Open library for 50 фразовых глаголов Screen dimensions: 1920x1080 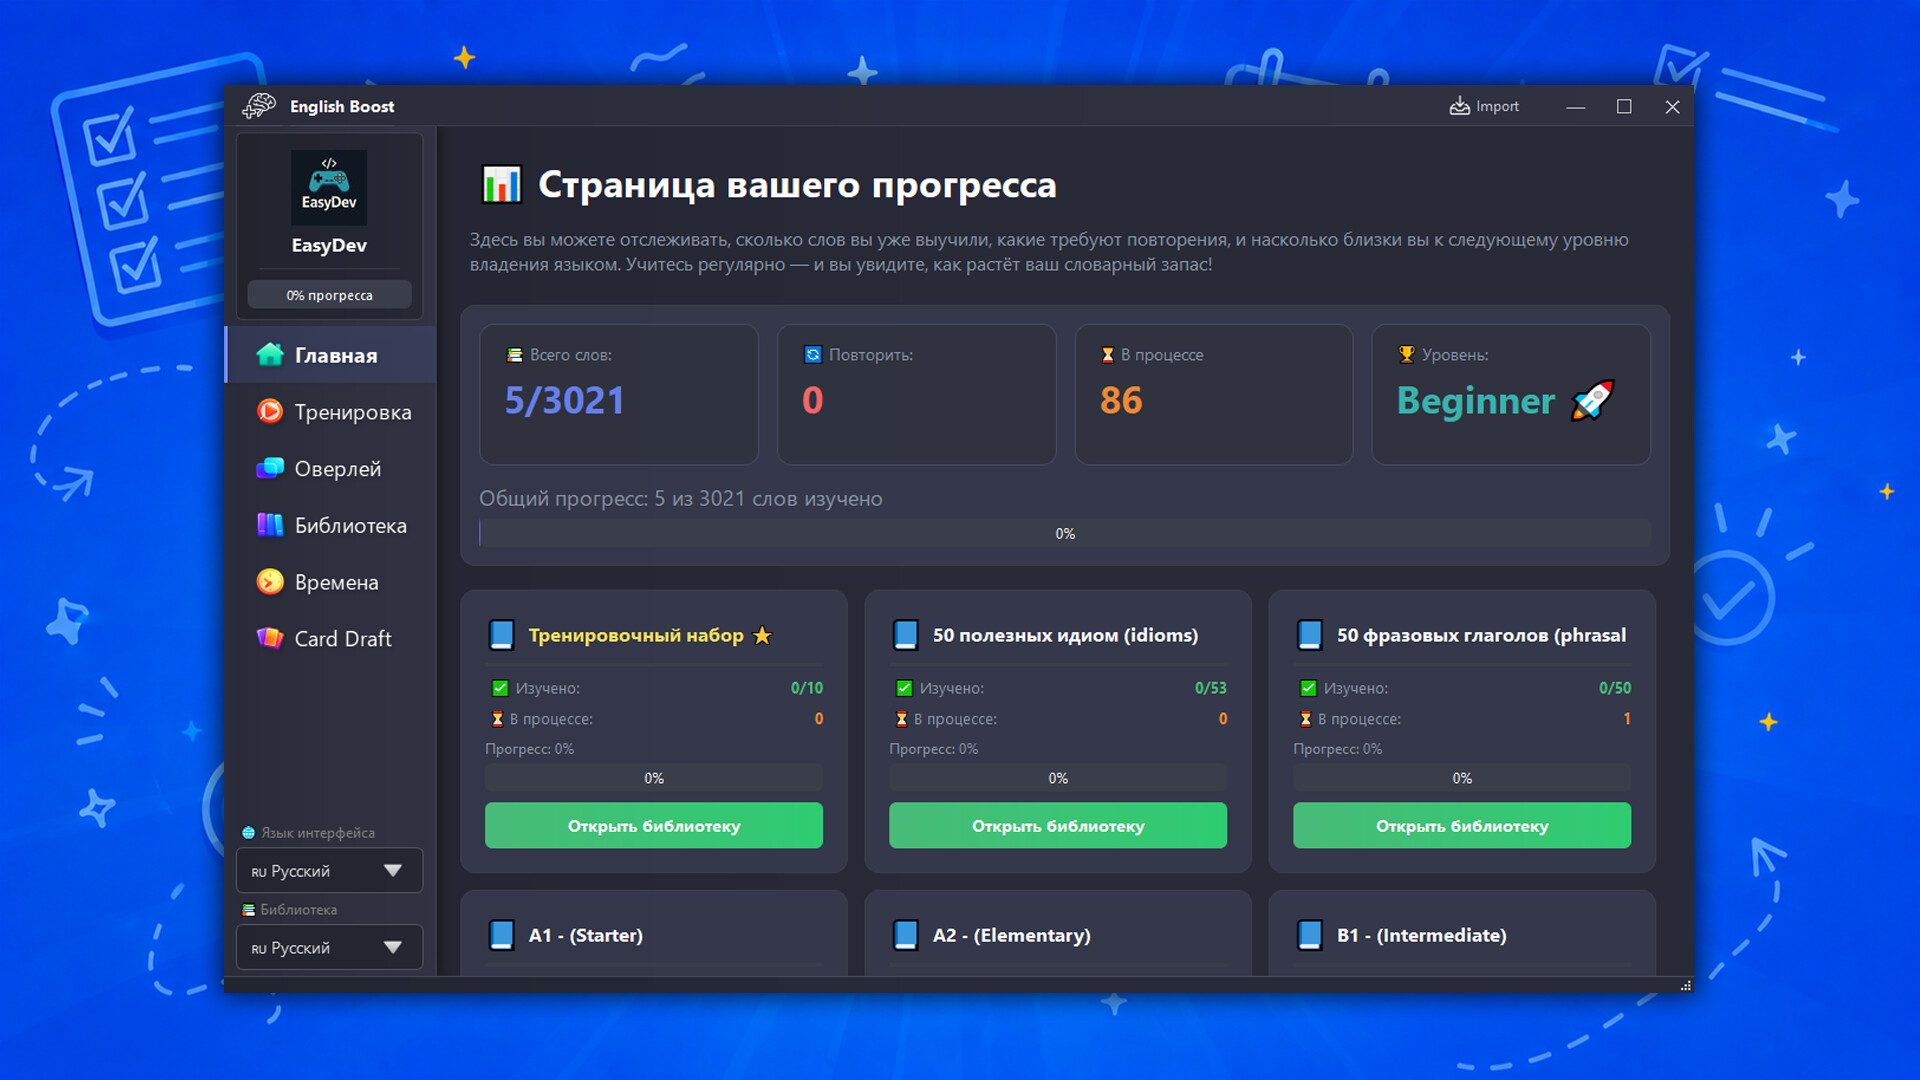1462,826
